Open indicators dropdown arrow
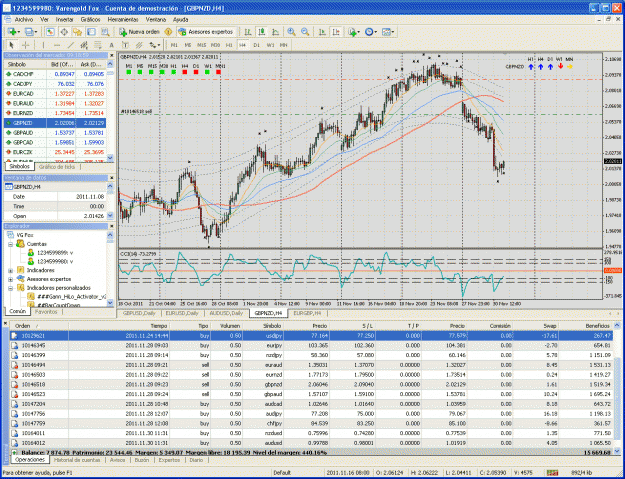 (358, 32)
